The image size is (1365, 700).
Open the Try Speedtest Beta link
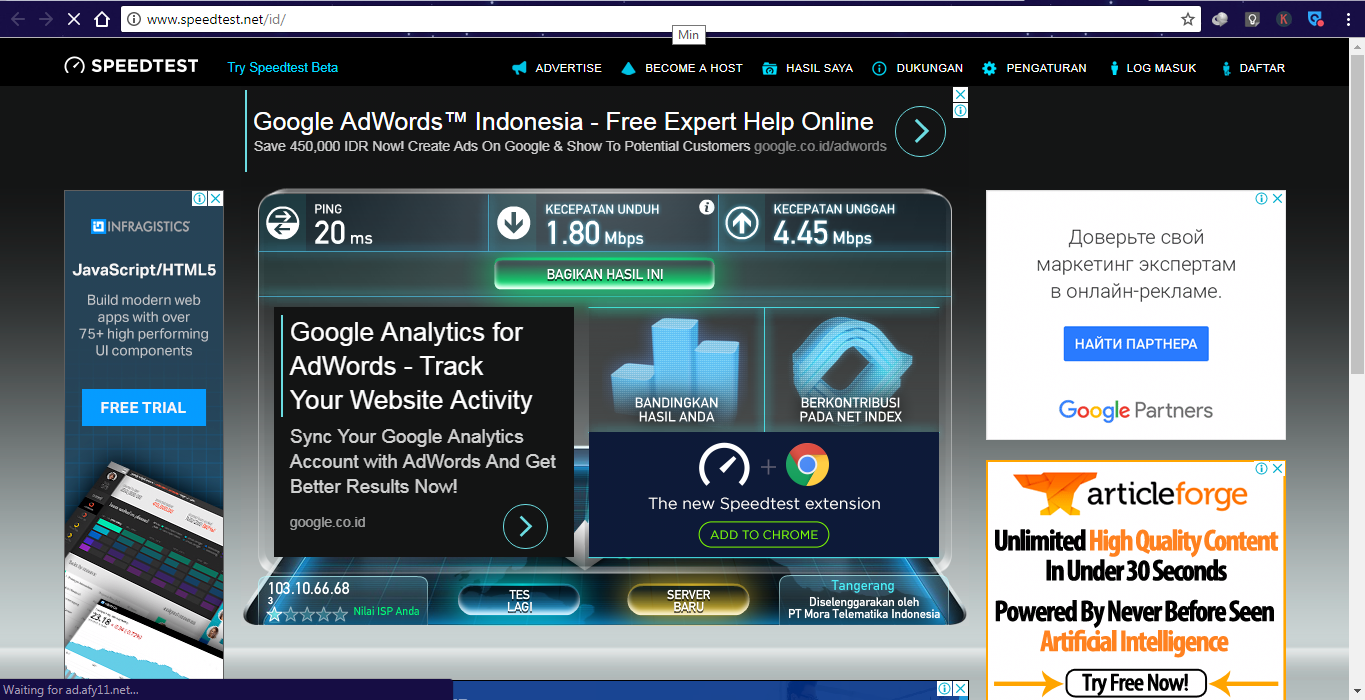click(282, 68)
